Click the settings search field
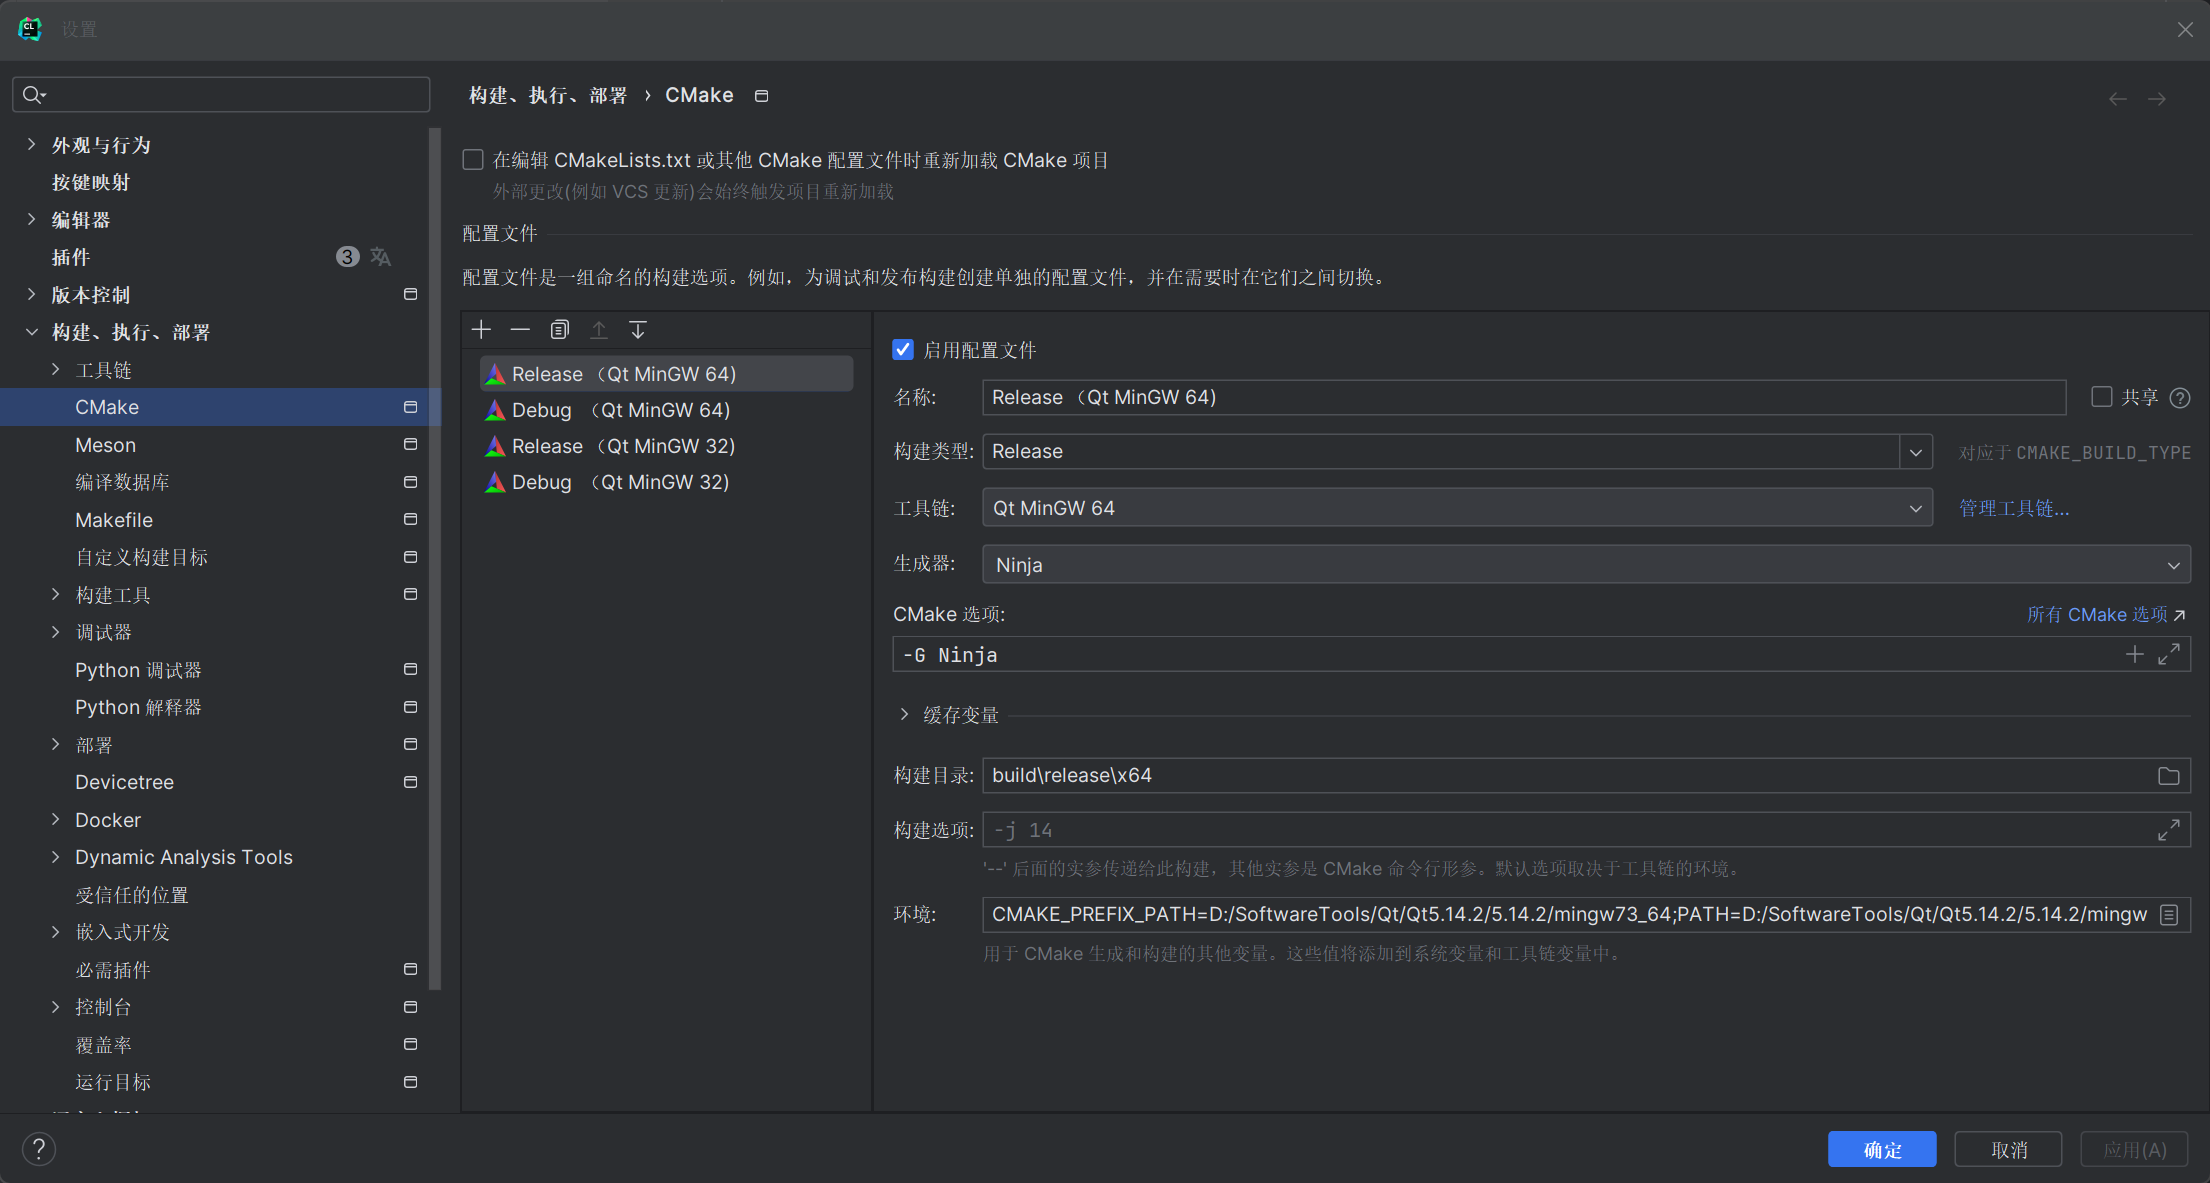 tap(230, 95)
